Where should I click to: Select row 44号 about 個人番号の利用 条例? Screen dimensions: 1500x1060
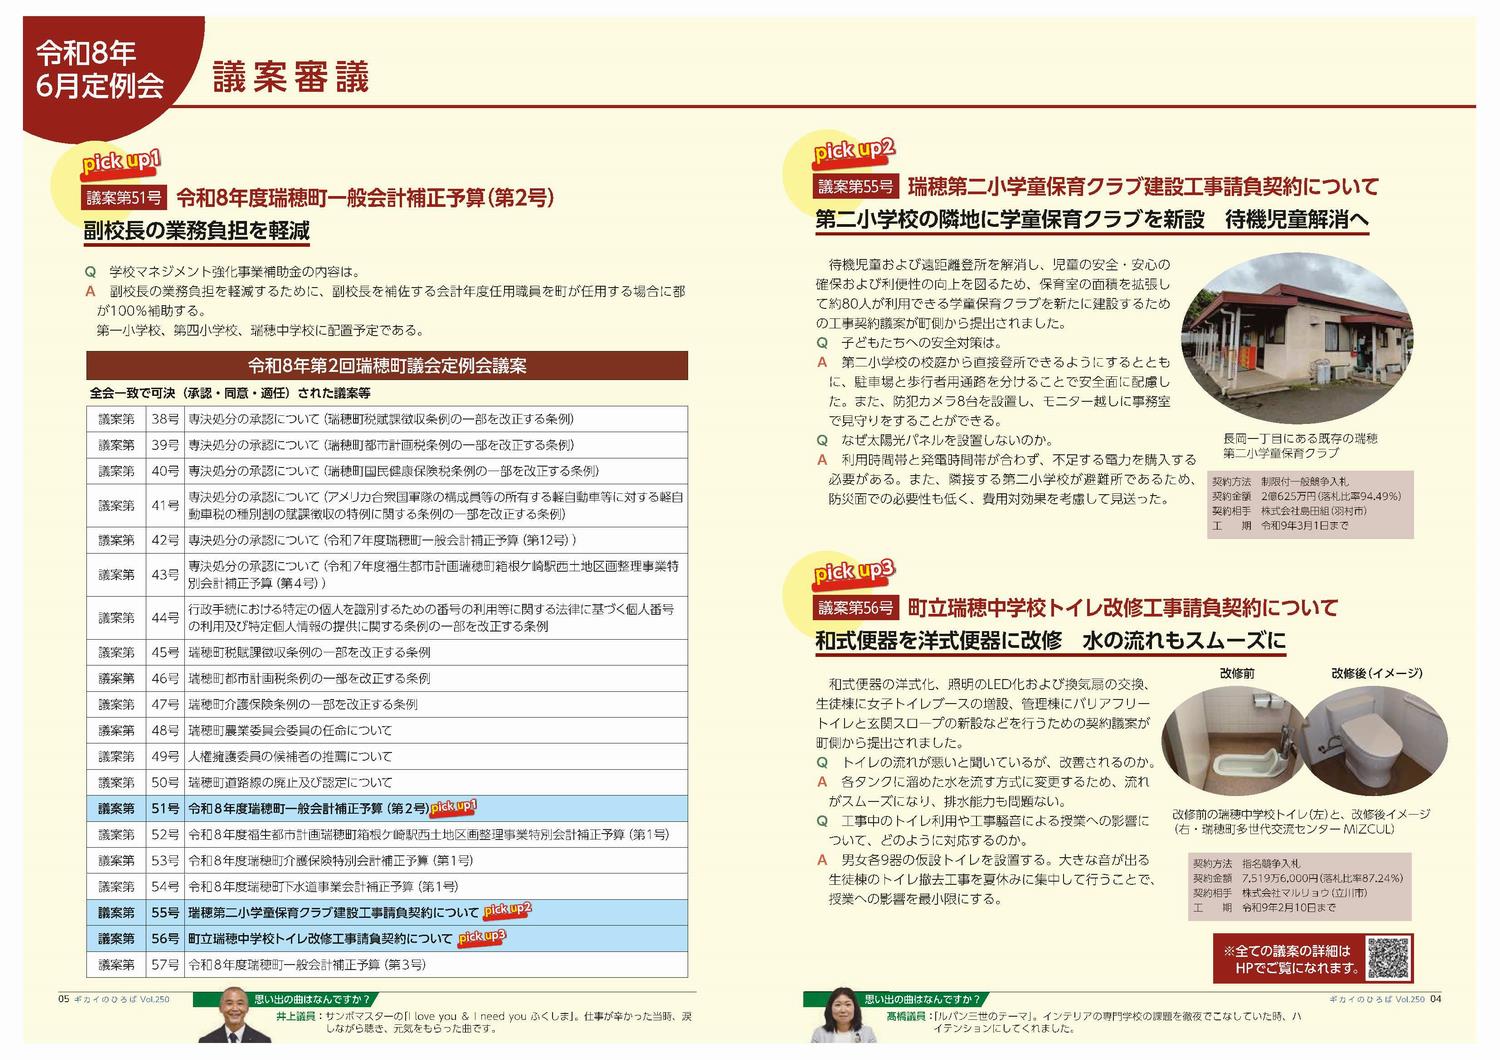click(x=387, y=618)
